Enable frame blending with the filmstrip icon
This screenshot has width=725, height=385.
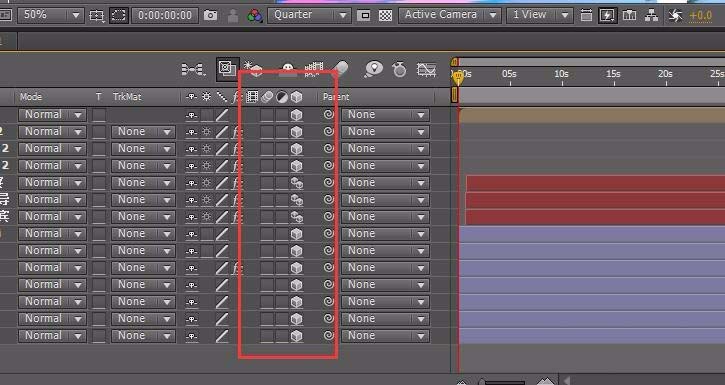(313, 69)
